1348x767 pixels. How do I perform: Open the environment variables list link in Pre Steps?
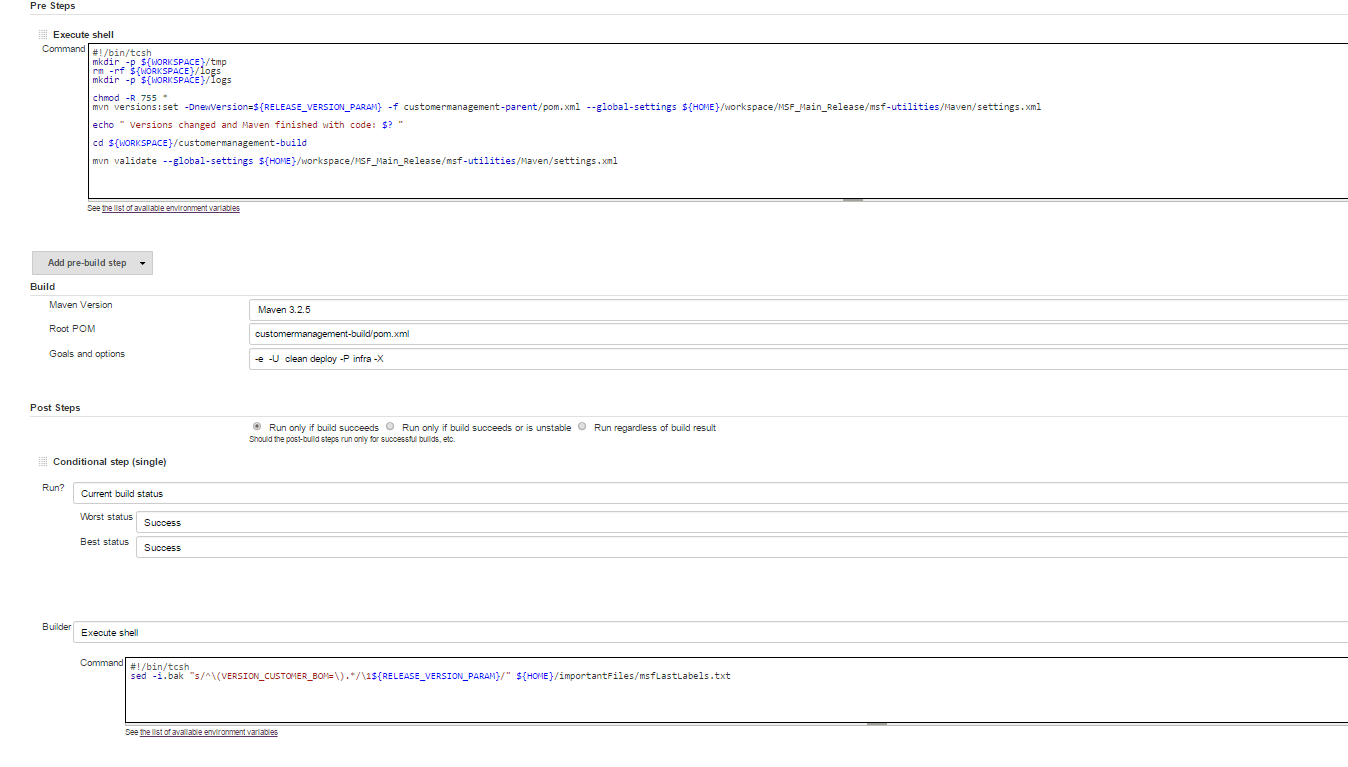tap(170, 208)
